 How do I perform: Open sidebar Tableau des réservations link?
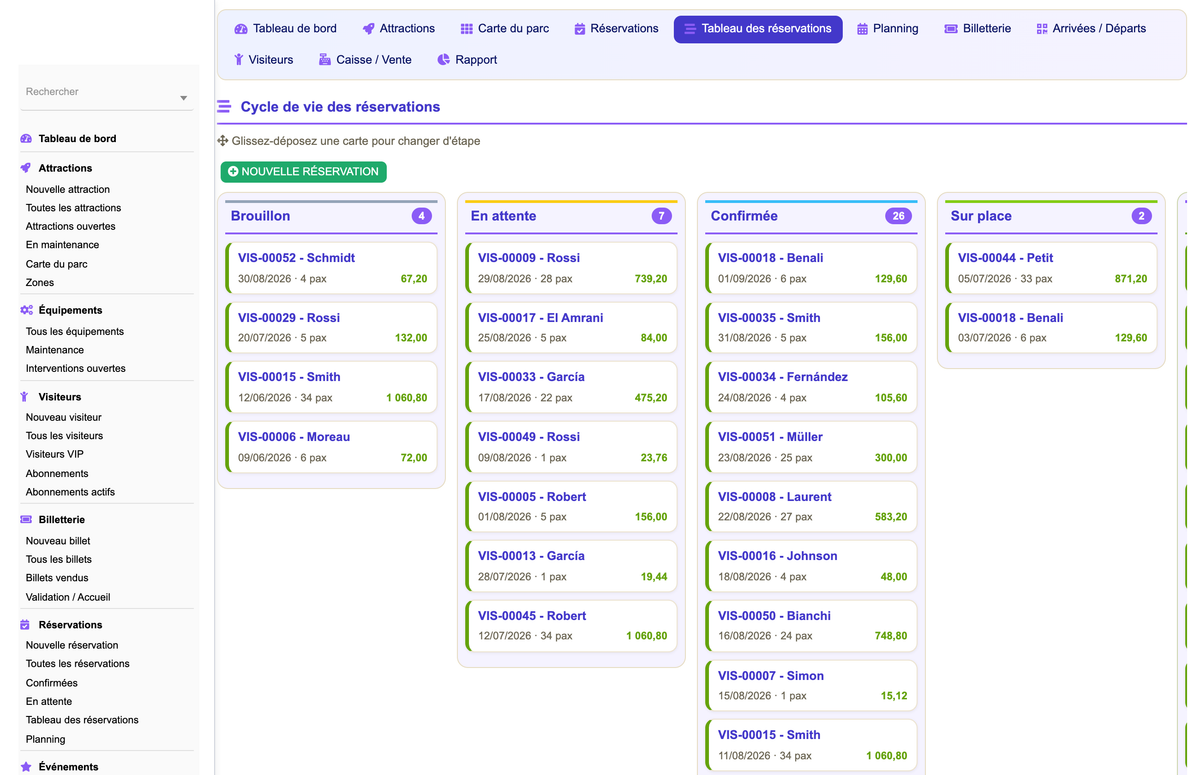(x=82, y=720)
